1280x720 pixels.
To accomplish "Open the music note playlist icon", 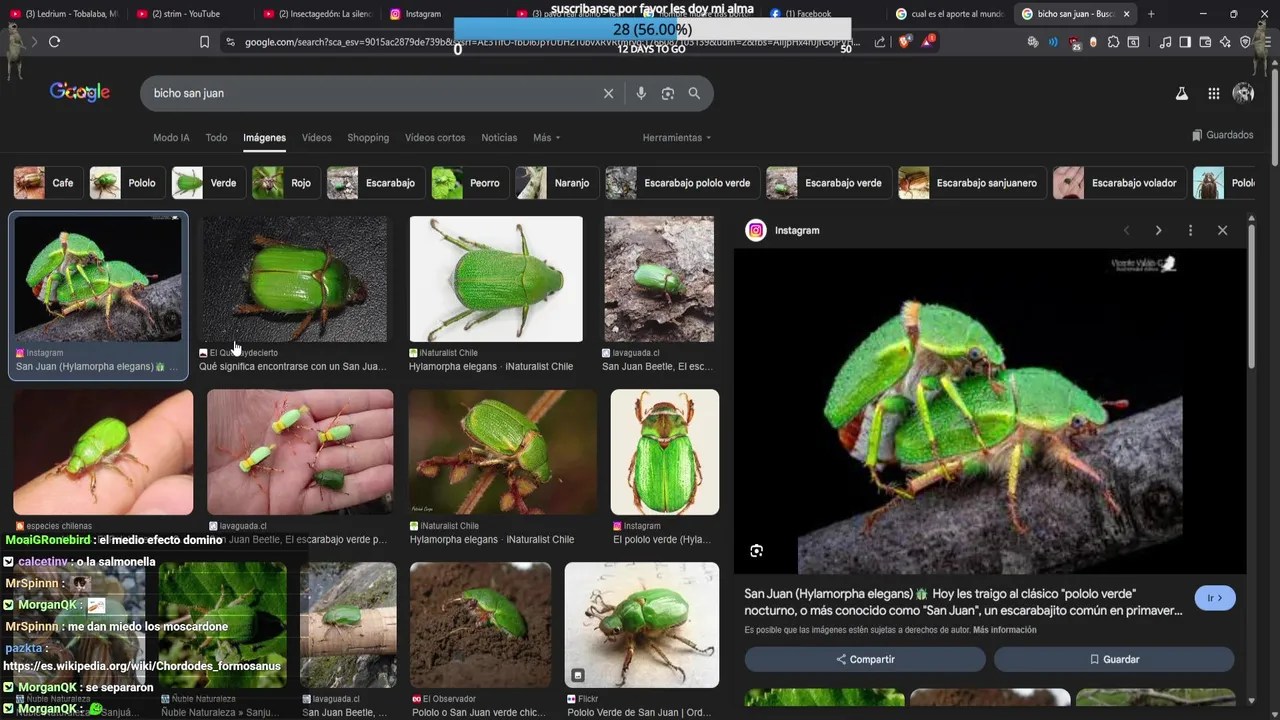I will (1165, 42).
